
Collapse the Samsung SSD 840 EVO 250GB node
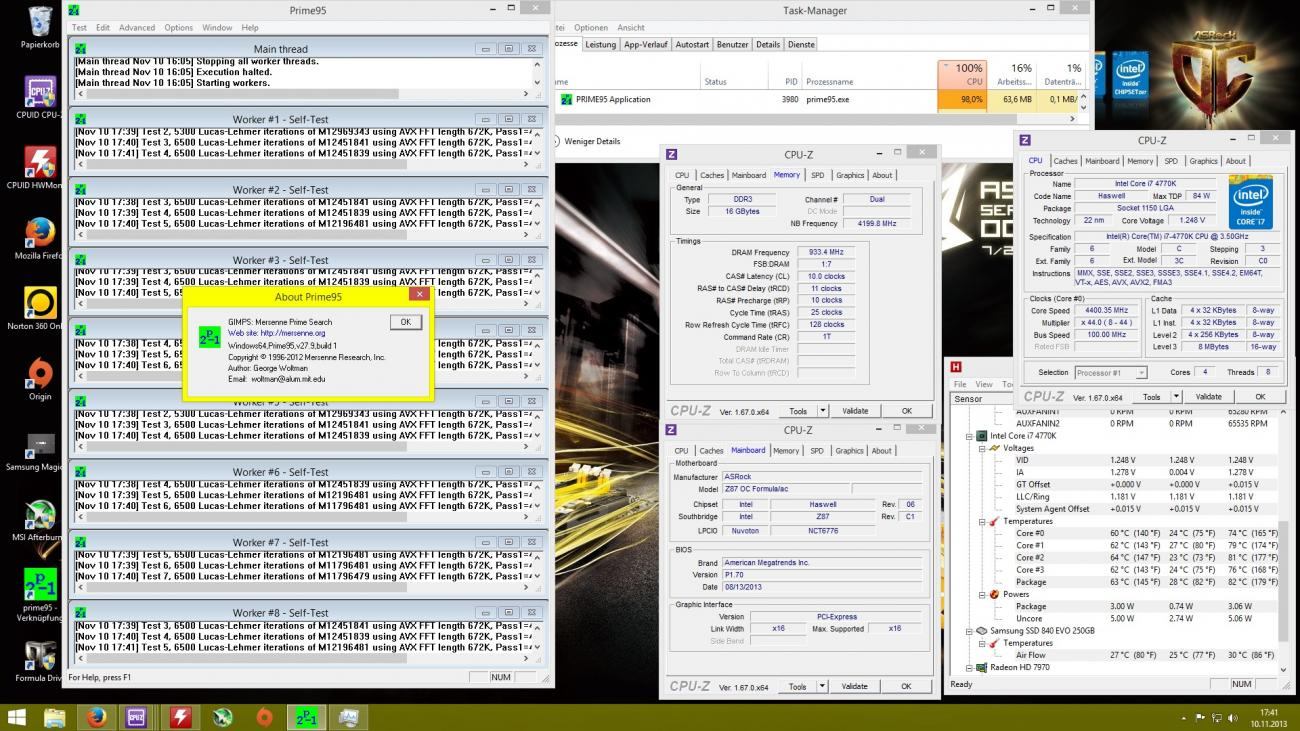click(x=969, y=631)
